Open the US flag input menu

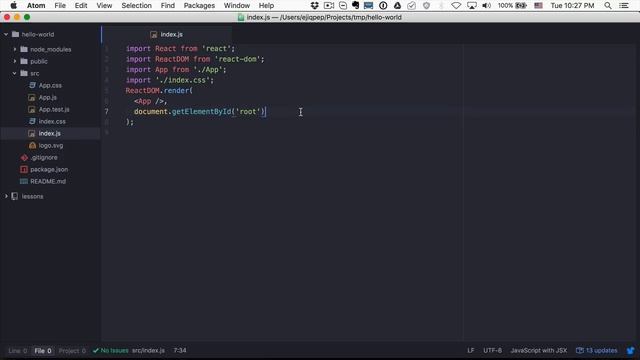538,5
